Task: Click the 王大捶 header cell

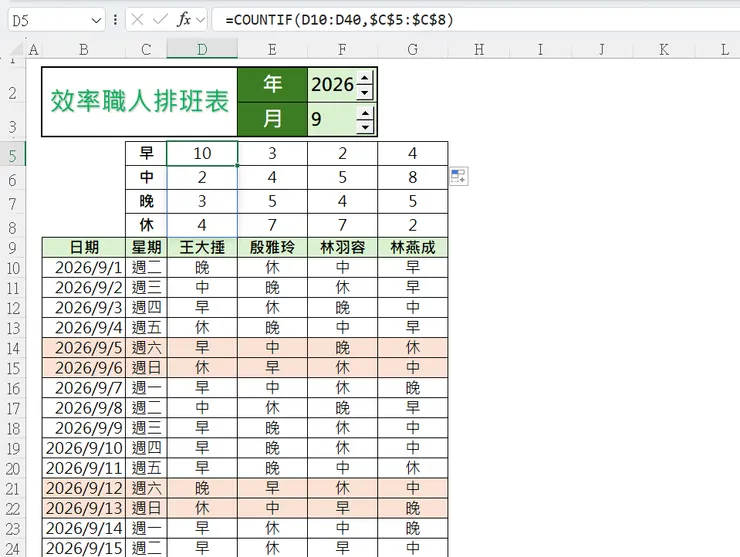Action: pos(202,247)
